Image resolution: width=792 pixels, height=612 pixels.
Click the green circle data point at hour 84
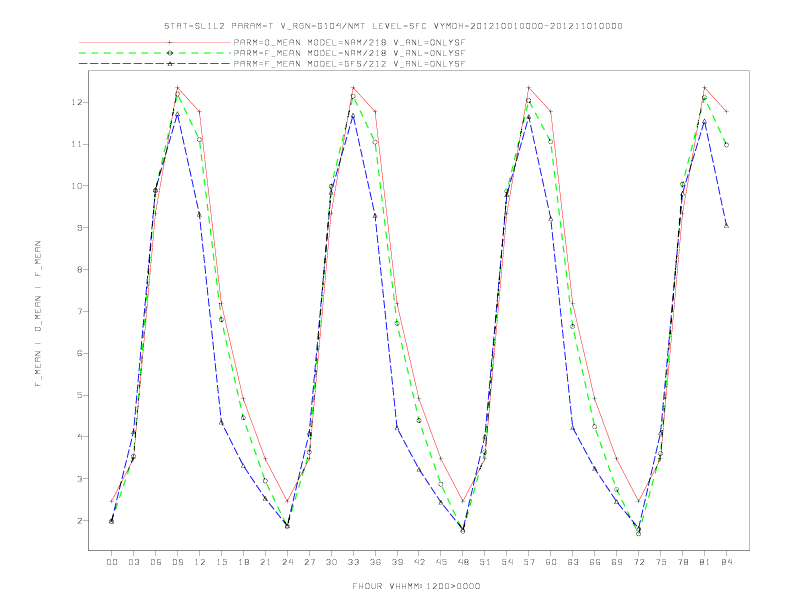[x=726, y=145]
